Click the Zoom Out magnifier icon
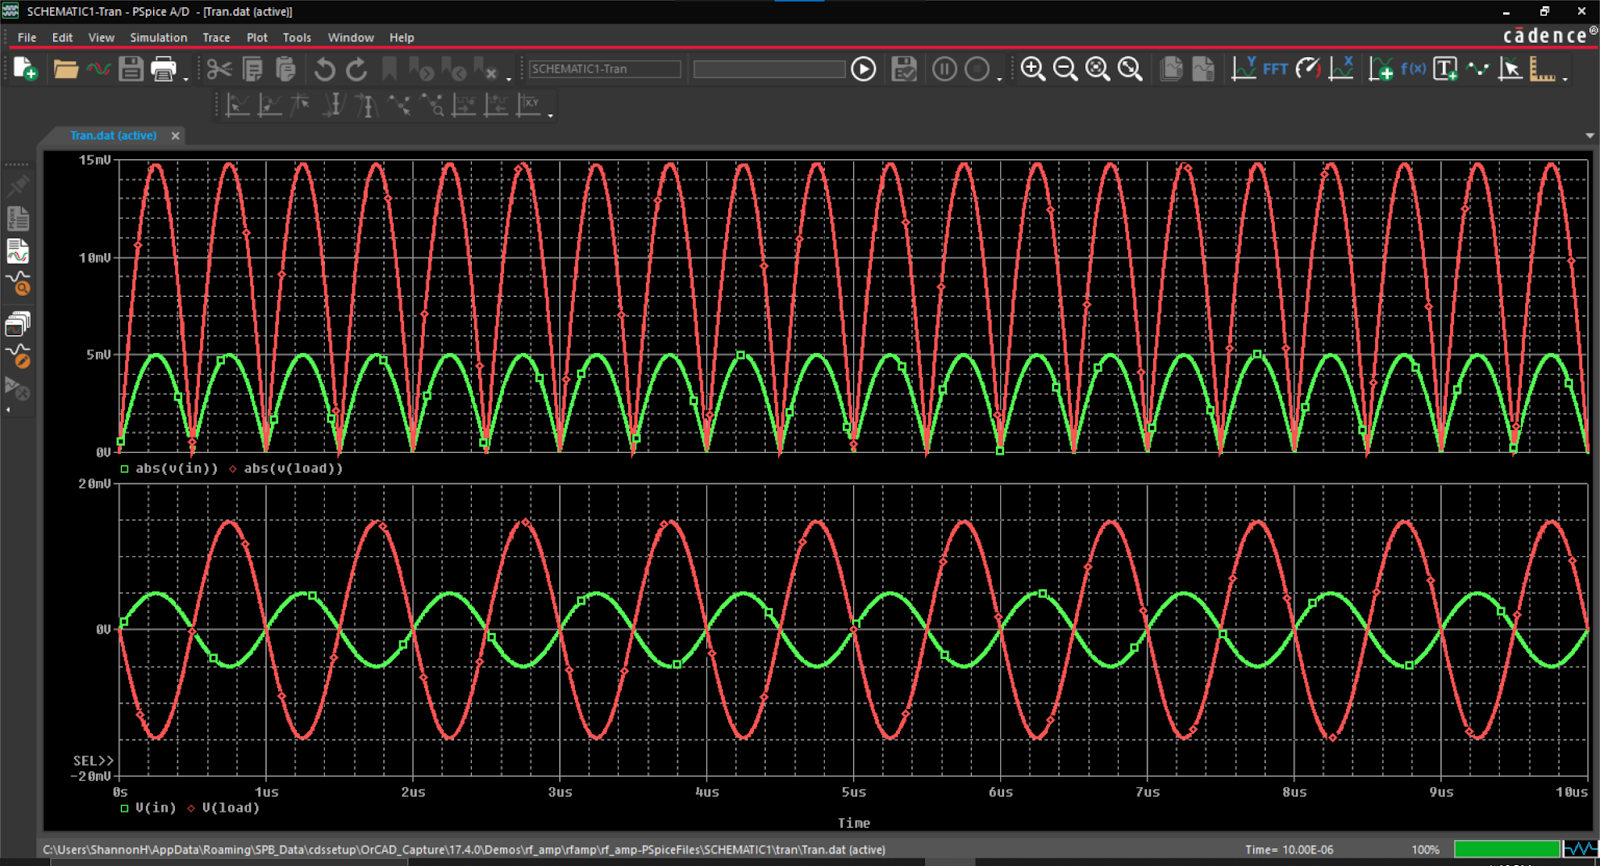The image size is (1600, 866). tap(1065, 69)
